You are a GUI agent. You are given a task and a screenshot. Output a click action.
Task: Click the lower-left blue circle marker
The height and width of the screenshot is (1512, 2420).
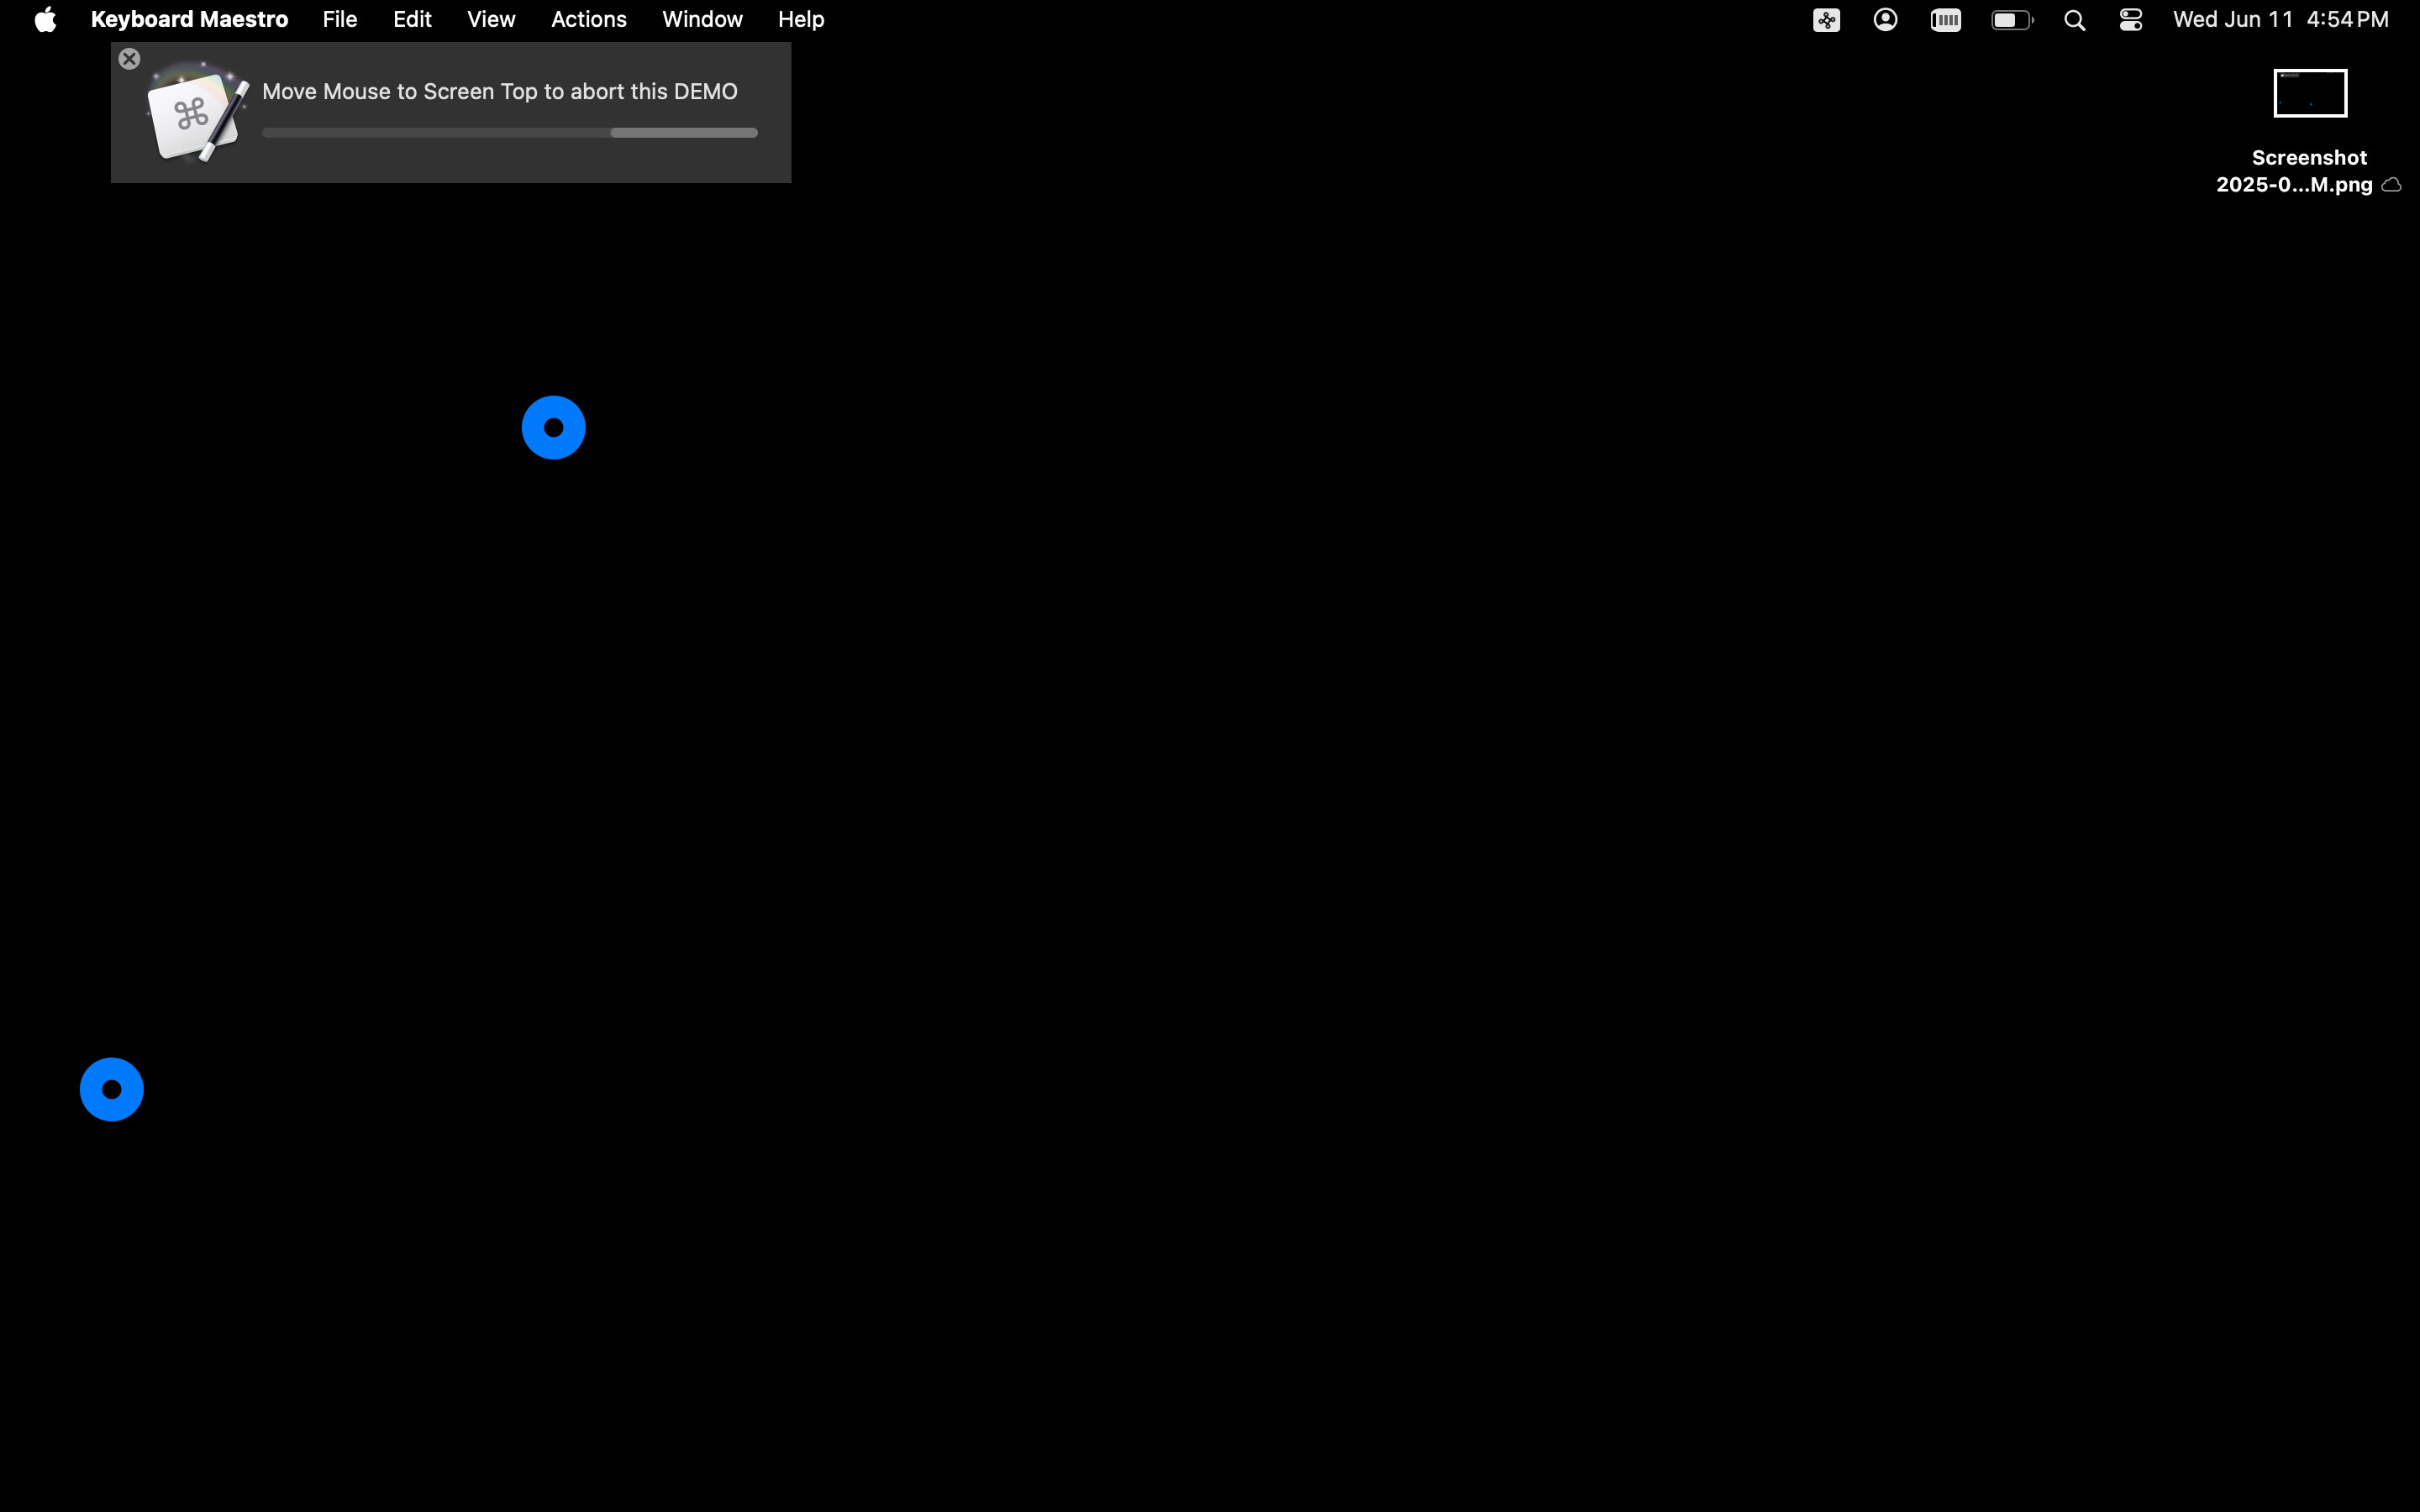[111, 1089]
